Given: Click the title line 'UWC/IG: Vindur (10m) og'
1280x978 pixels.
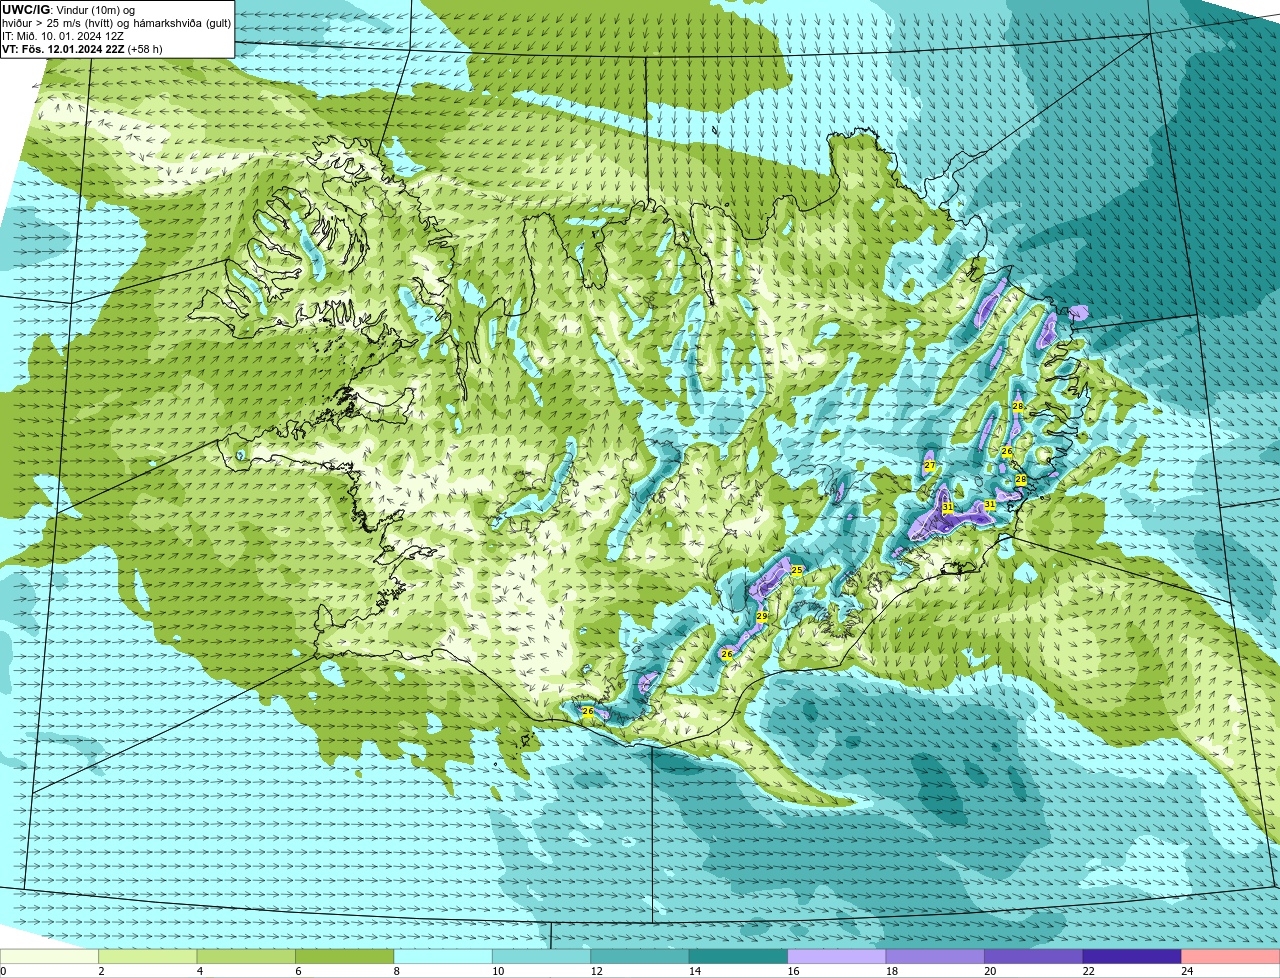Looking at the screenshot, I should pos(69,10).
